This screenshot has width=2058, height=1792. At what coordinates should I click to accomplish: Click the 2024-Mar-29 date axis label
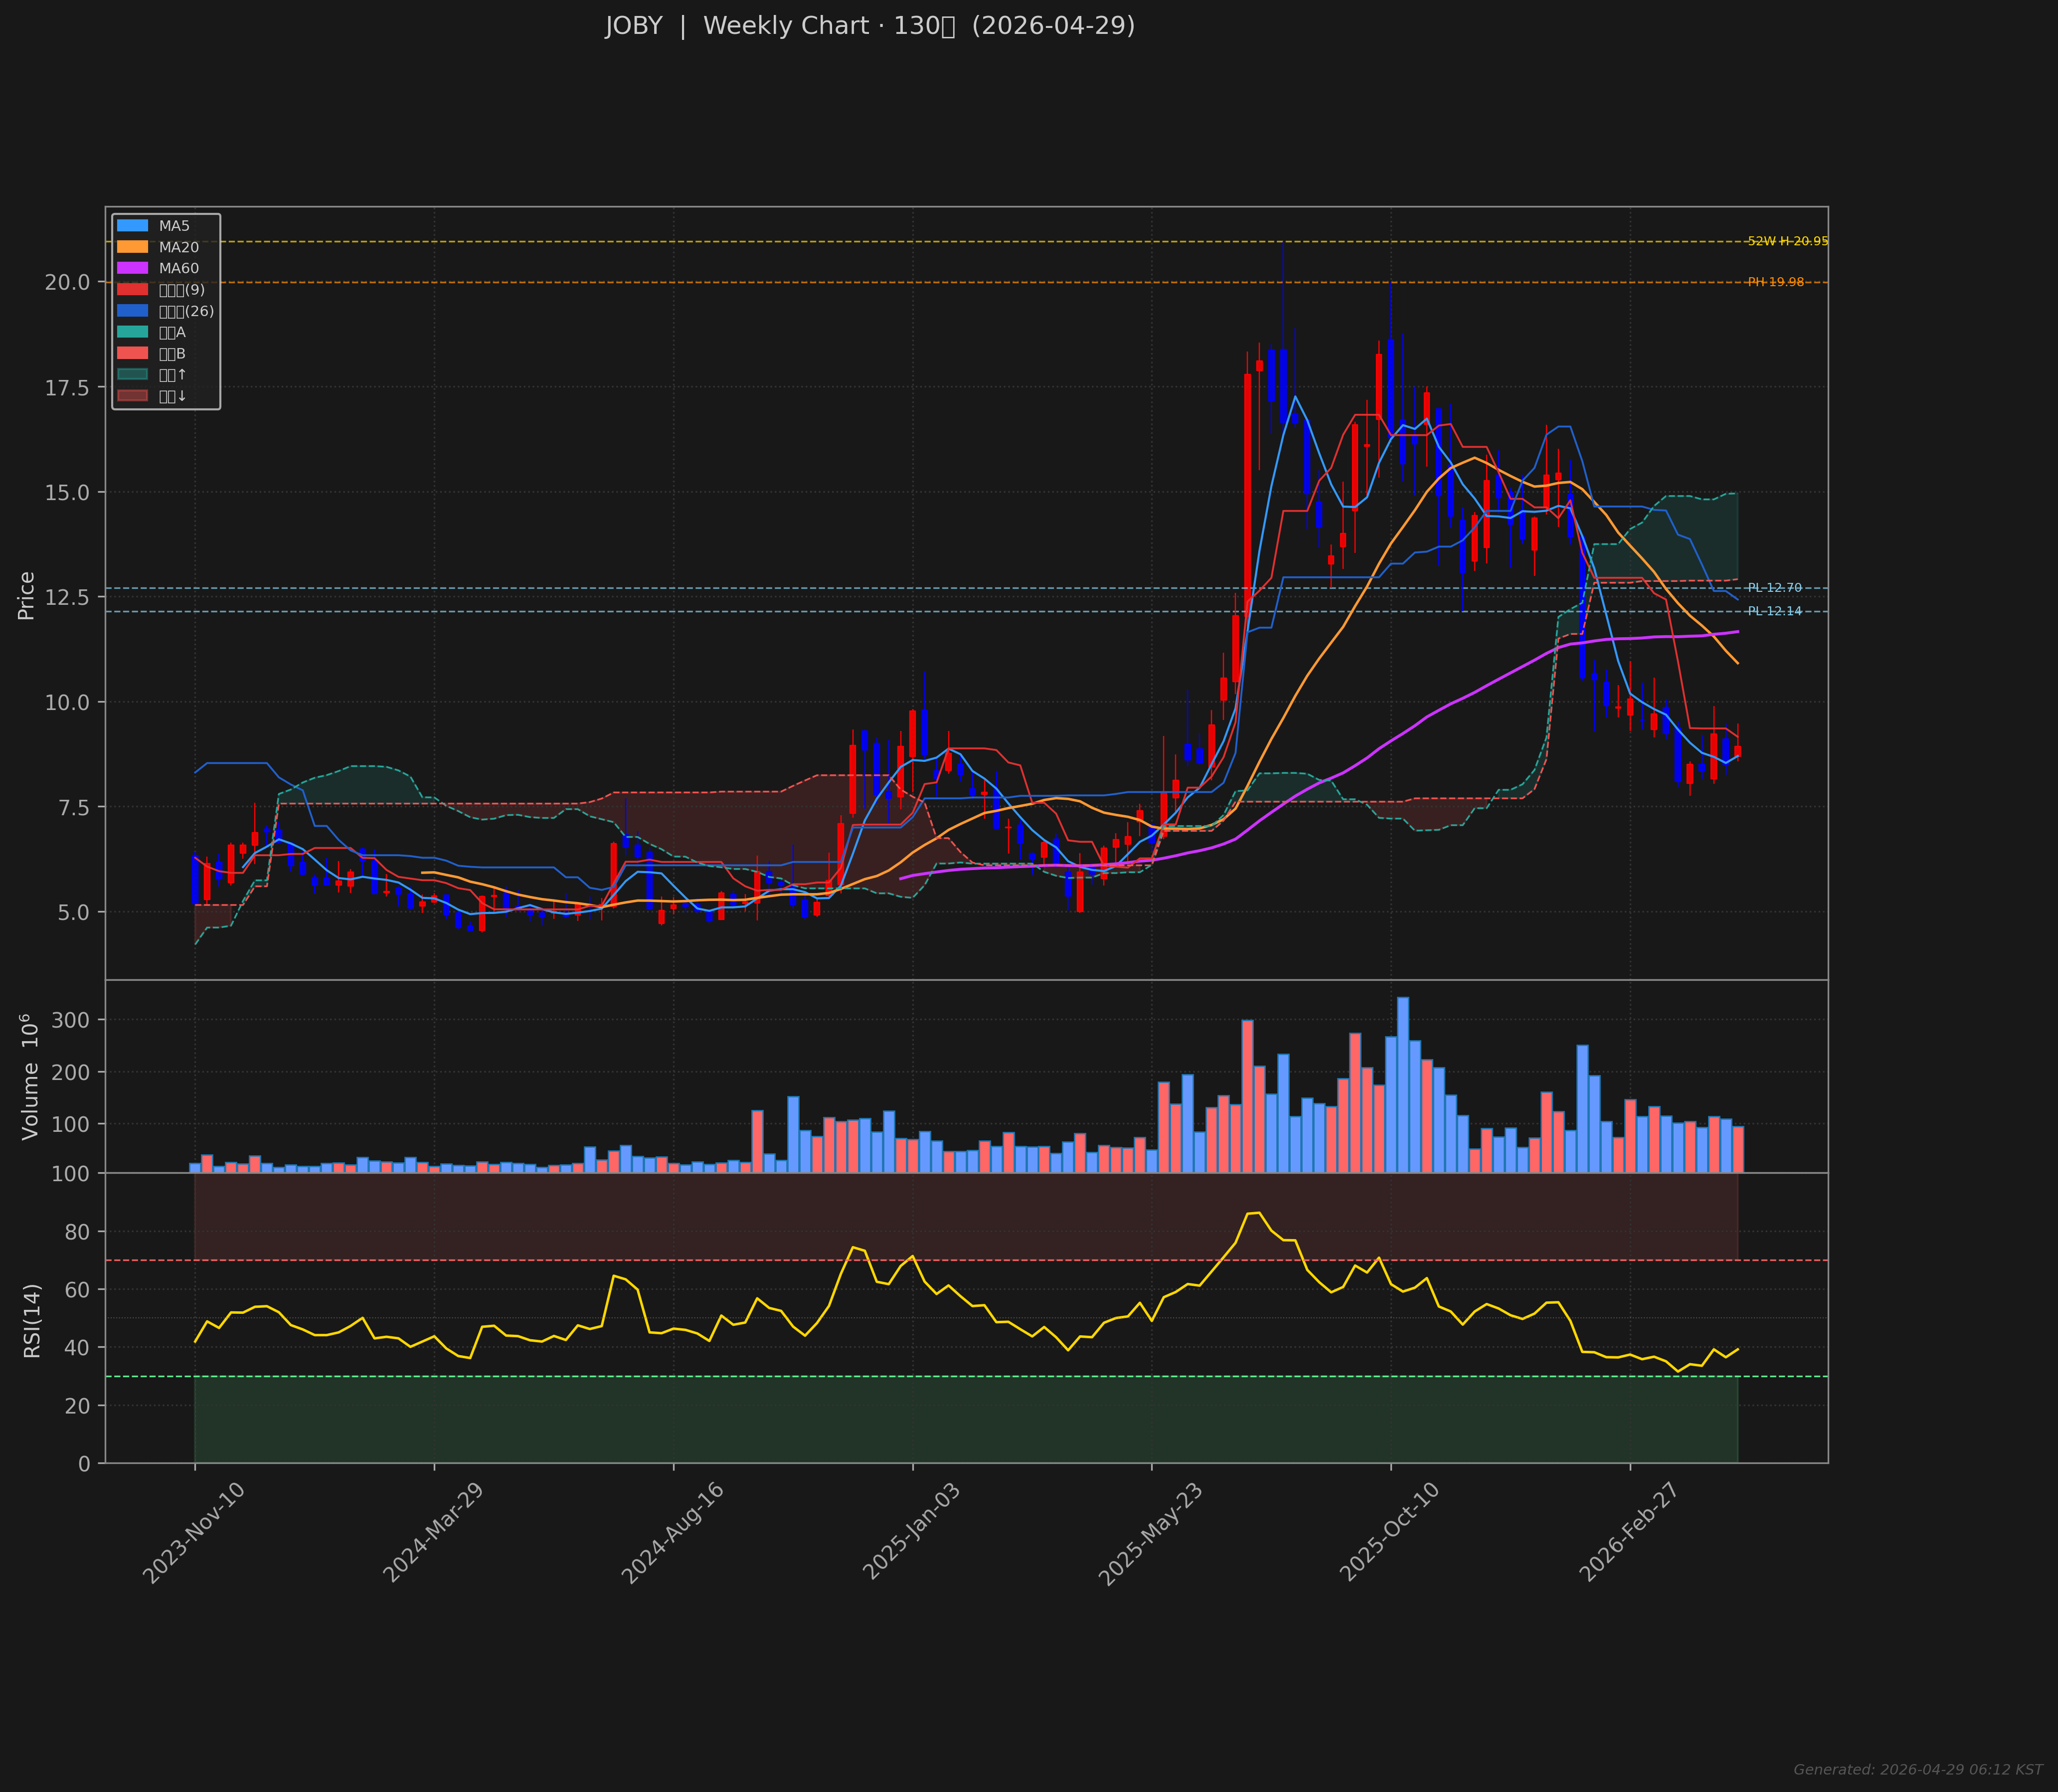coord(432,1532)
